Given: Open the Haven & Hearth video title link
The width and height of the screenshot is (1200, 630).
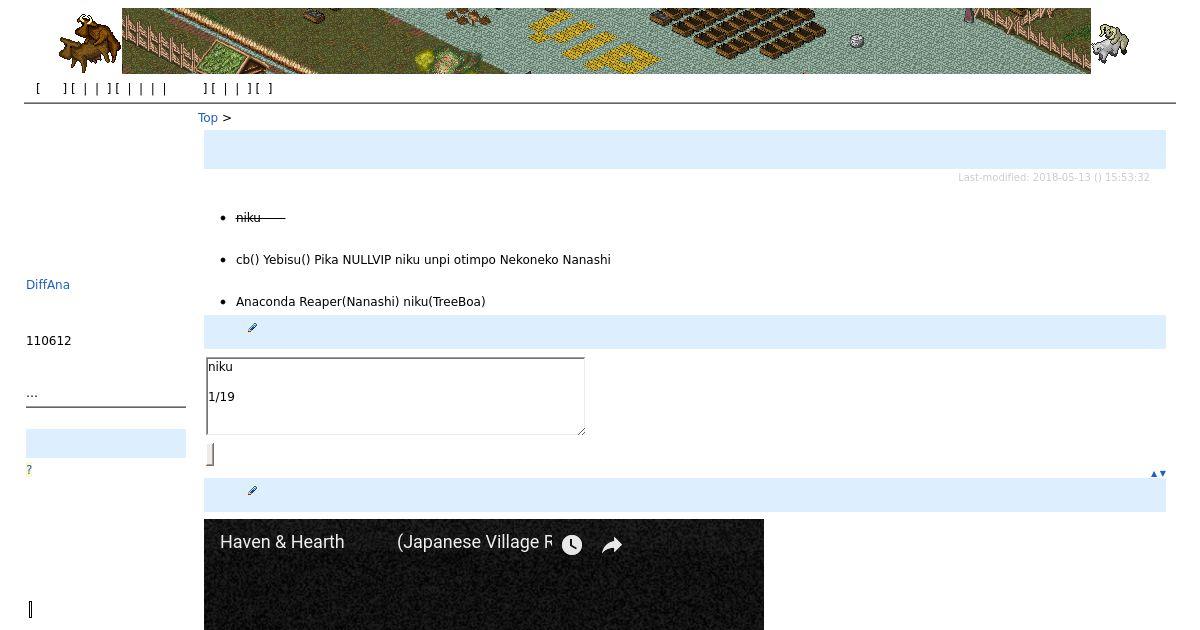Looking at the screenshot, I should tap(385, 542).
